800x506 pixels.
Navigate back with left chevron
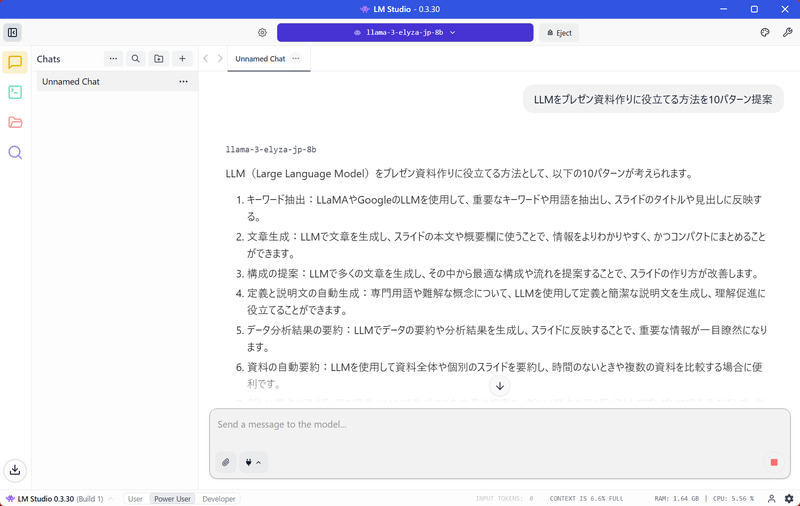[x=206, y=59]
